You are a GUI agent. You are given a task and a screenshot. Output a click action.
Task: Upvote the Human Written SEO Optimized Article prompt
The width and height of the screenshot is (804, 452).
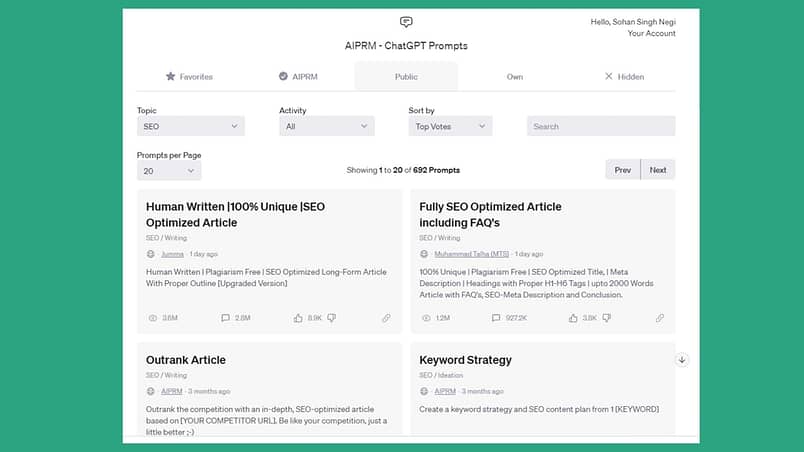pyautogui.click(x=298, y=318)
